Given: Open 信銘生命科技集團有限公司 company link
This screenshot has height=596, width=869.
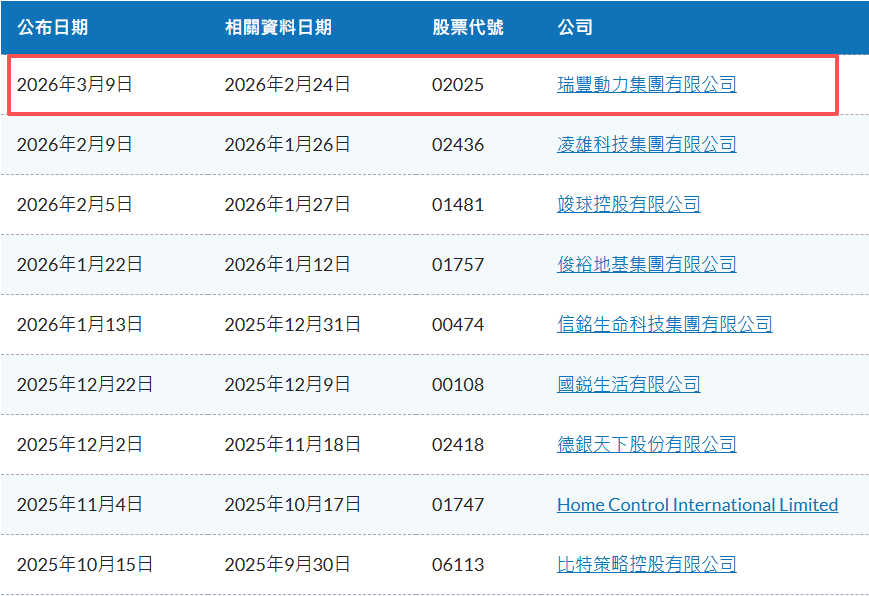Looking at the screenshot, I should click(x=664, y=324).
